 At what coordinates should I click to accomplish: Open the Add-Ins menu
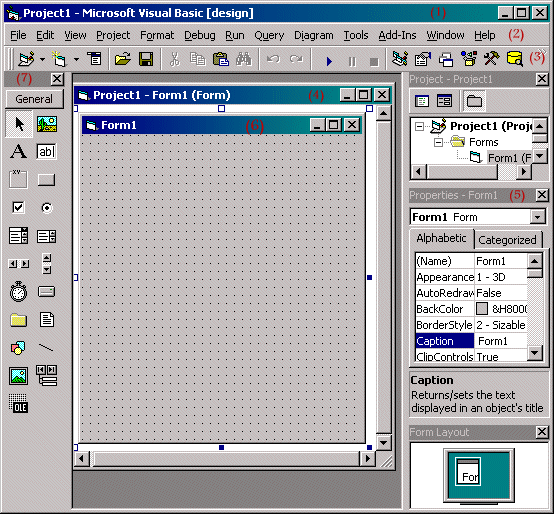(x=397, y=35)
